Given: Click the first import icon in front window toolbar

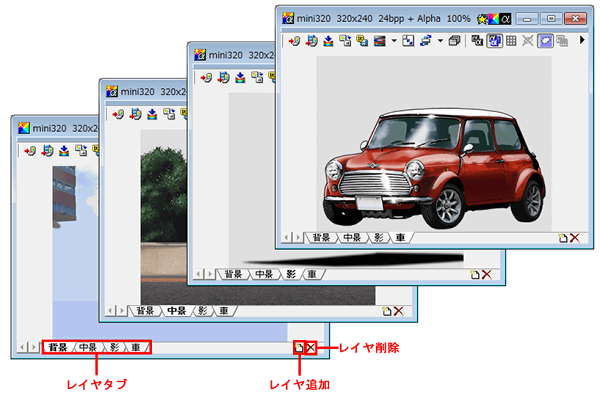Looking at the screenshot, I should (x=294, y=41).
